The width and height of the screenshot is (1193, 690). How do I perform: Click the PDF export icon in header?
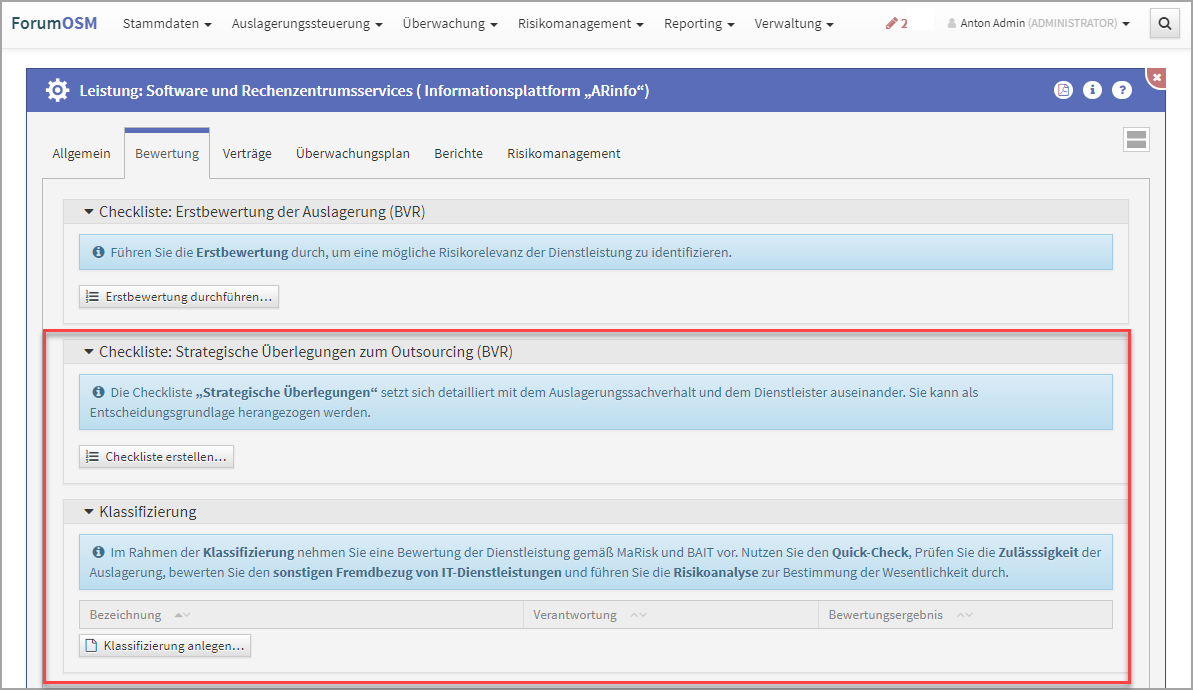(x=1063, y=90)
